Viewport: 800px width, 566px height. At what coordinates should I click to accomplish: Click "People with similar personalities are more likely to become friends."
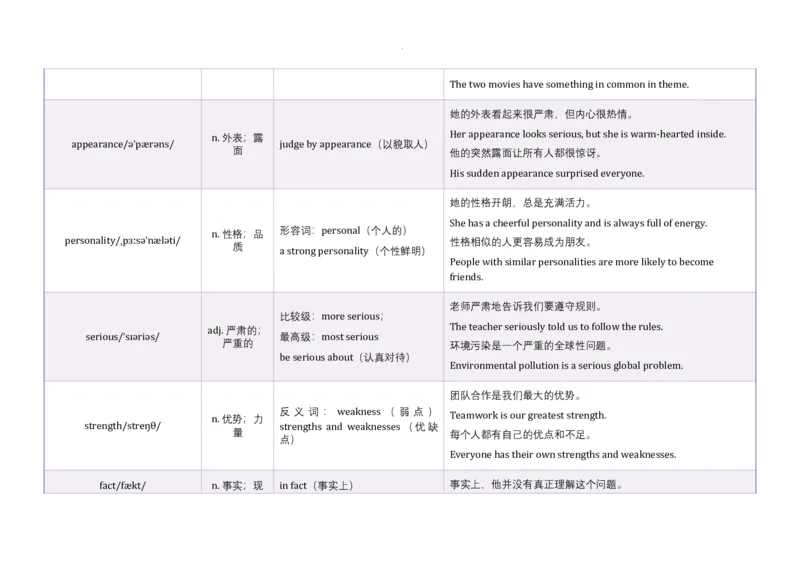click(582, 269)
